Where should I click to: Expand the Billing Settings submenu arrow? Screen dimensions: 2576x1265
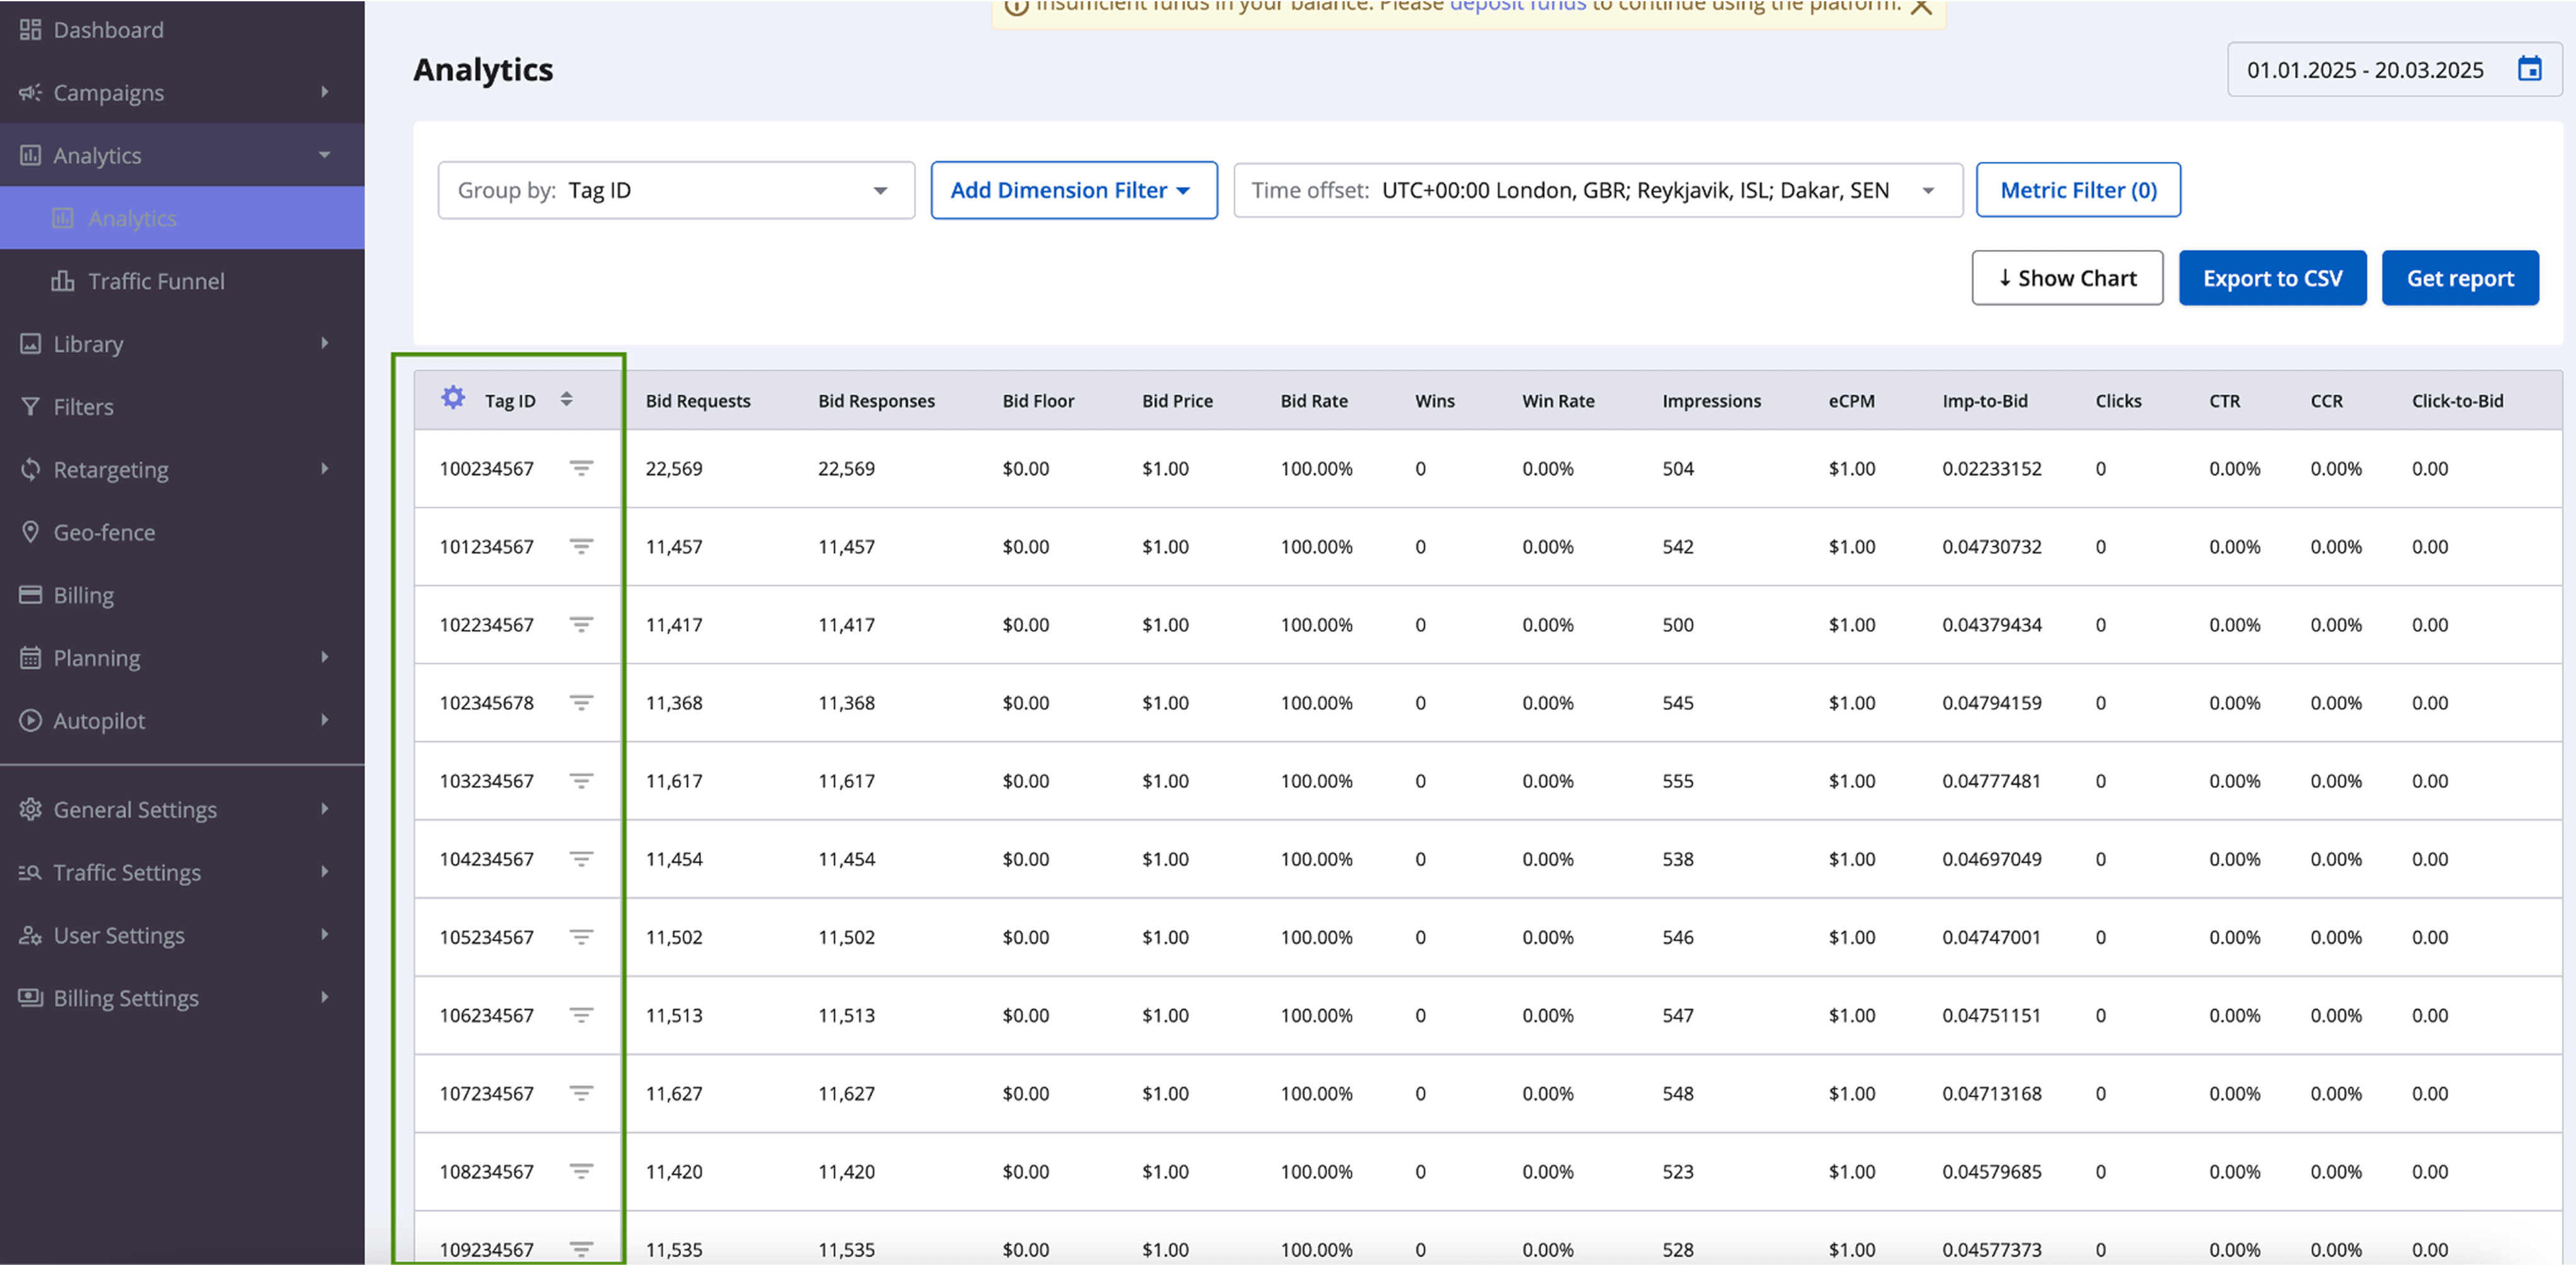click(325, 997)
